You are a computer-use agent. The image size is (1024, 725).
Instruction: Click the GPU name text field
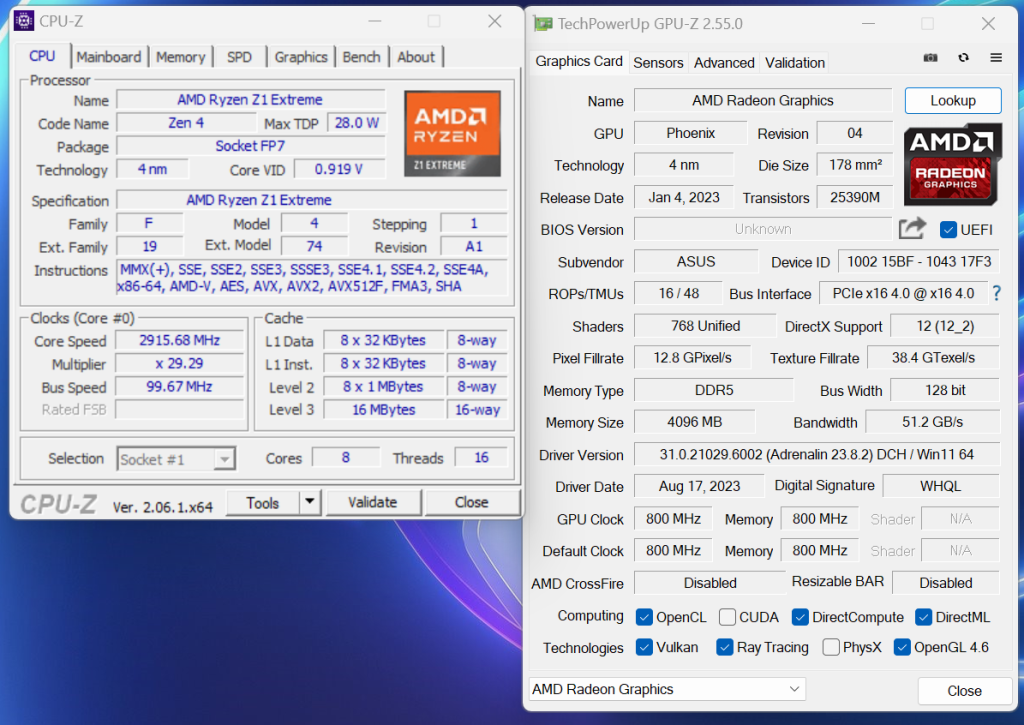click(x=762, y=101)
